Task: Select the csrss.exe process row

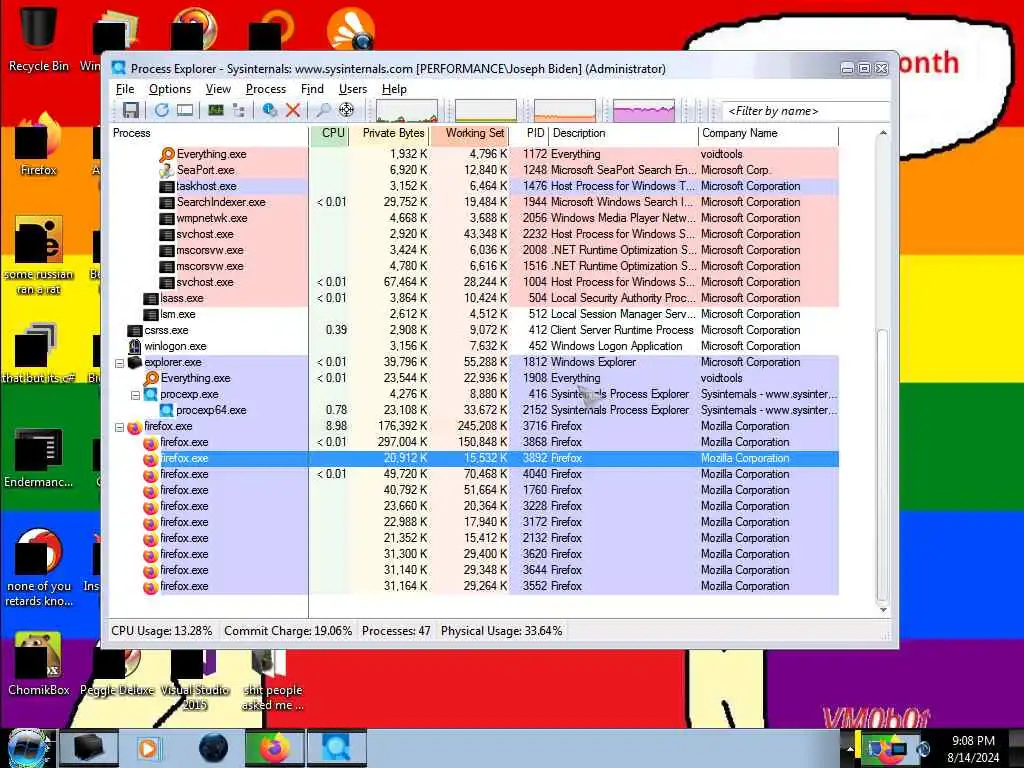Action: coord(474,330)
